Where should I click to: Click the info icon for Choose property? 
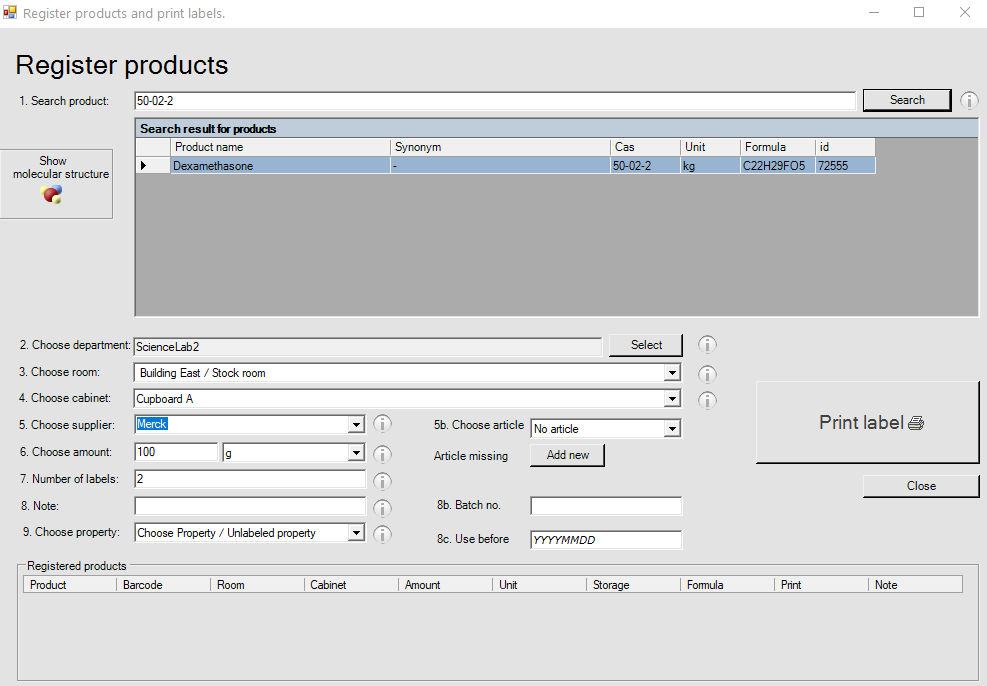pyautogui.click(x=382, y=534)
